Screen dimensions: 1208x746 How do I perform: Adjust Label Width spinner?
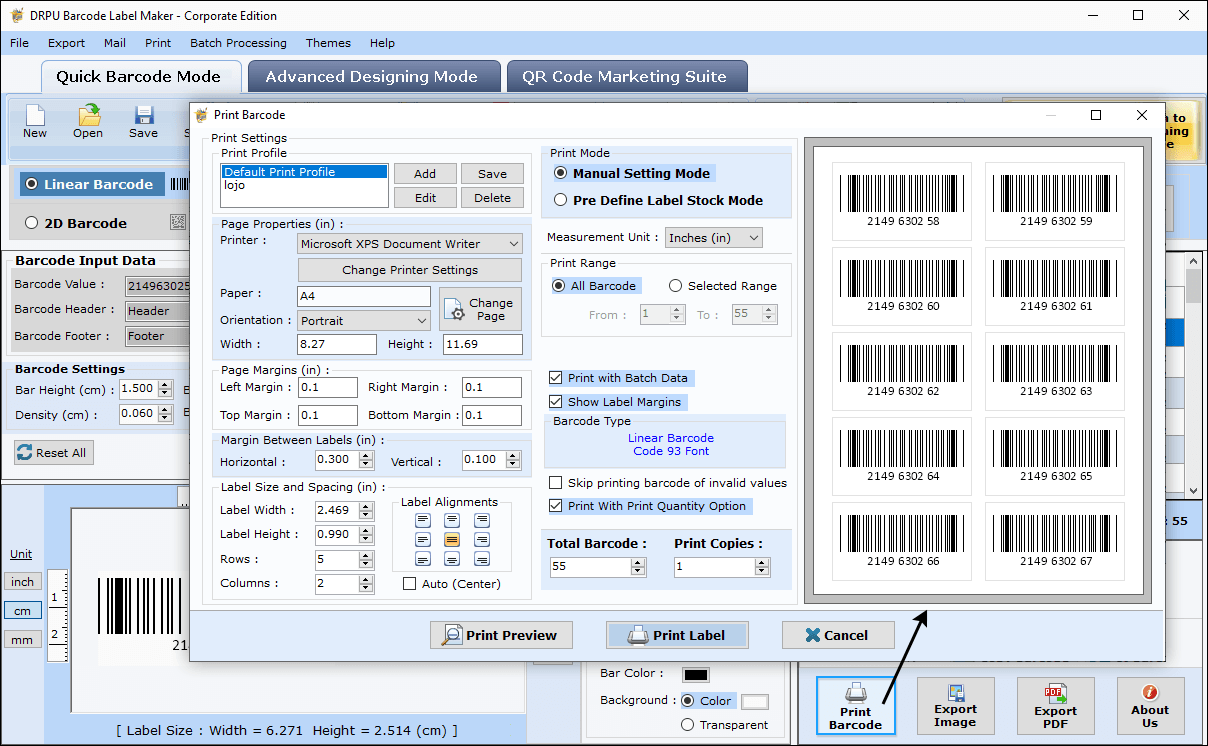[x=366, y=510]
